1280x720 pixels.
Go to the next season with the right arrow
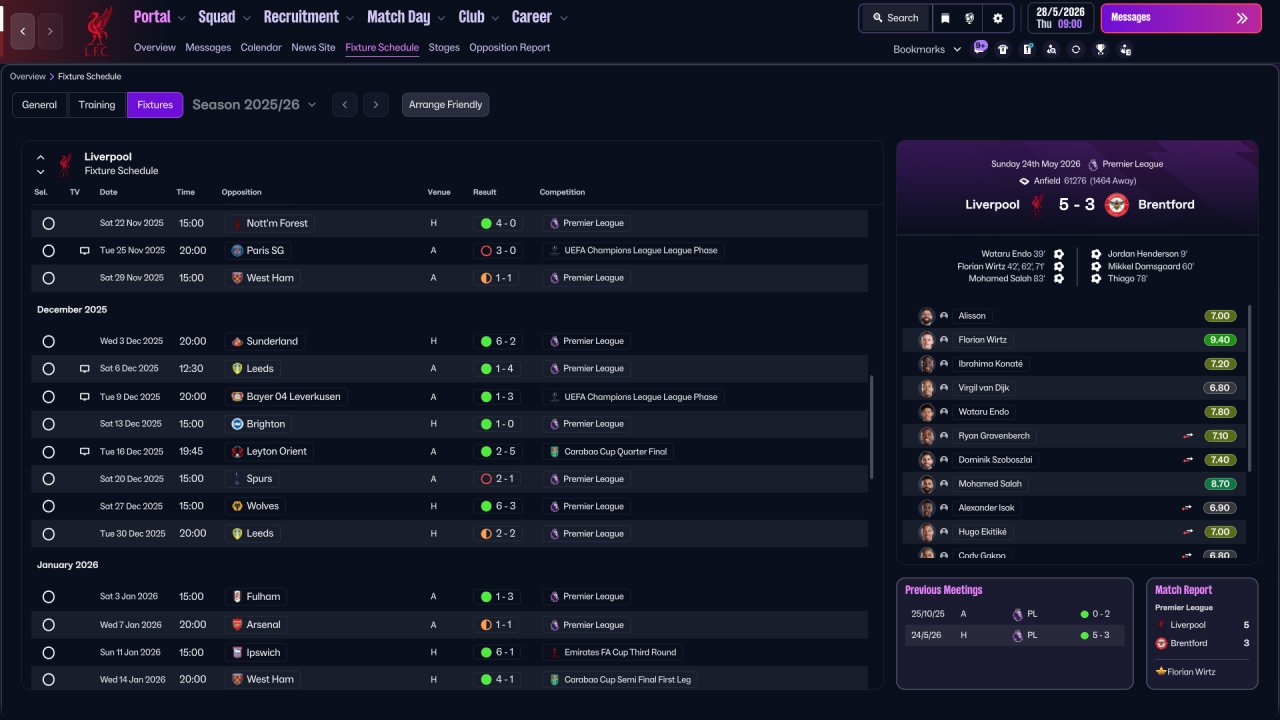coord(376,105)
